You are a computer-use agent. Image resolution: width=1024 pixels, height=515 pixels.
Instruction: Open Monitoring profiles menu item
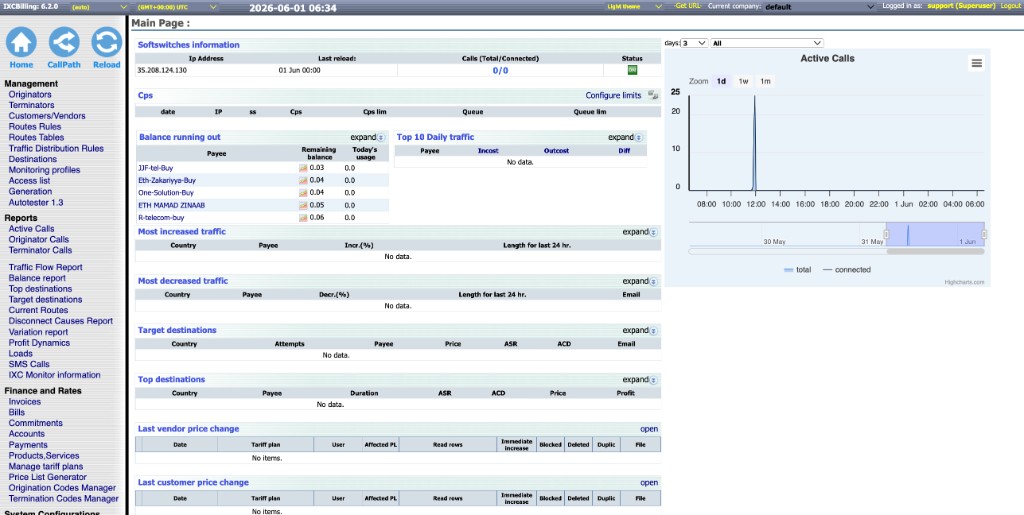point(44,170)
